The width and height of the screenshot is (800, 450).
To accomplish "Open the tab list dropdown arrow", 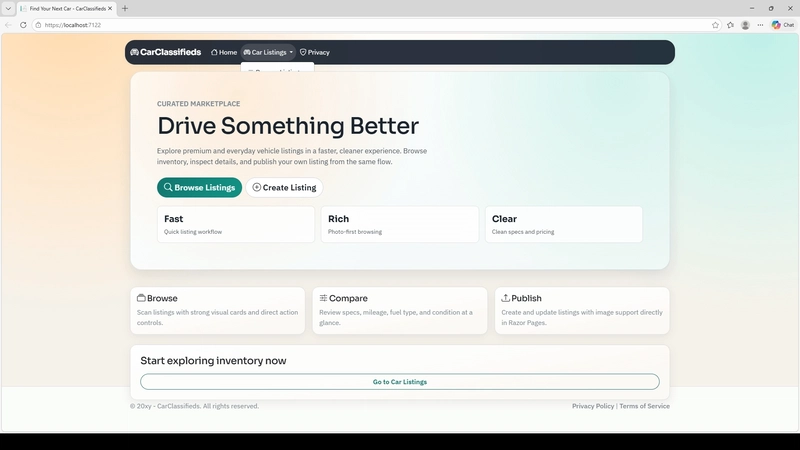I will [x=8, y=8].
